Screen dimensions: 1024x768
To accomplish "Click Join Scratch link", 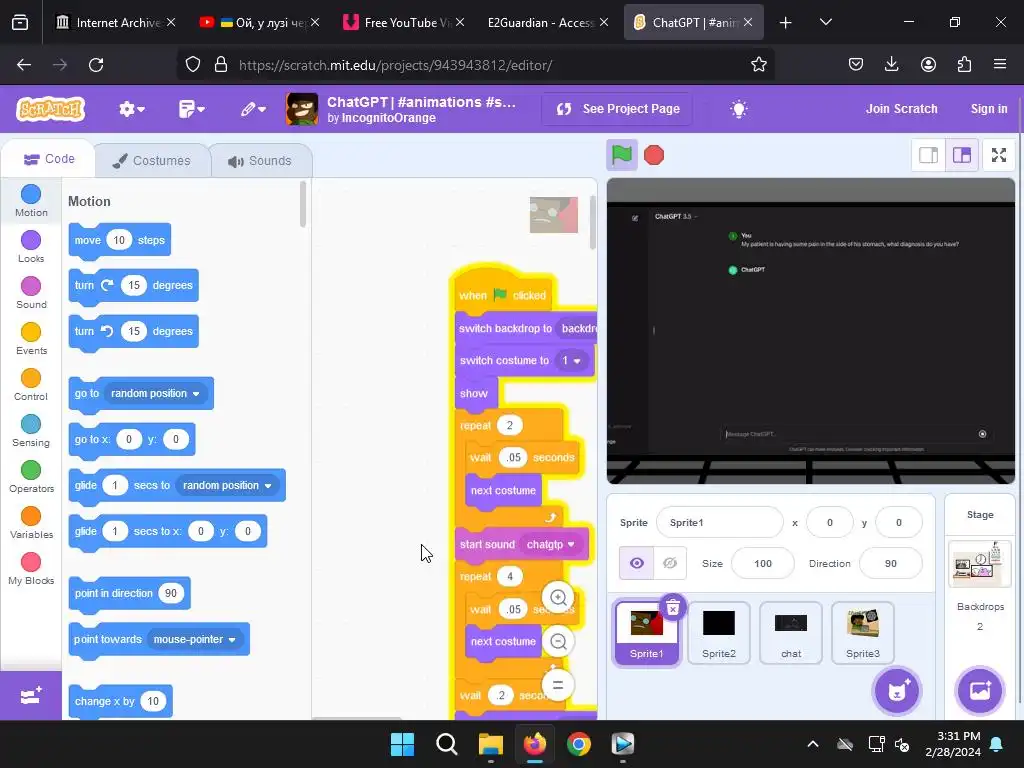I will [901, 109].
